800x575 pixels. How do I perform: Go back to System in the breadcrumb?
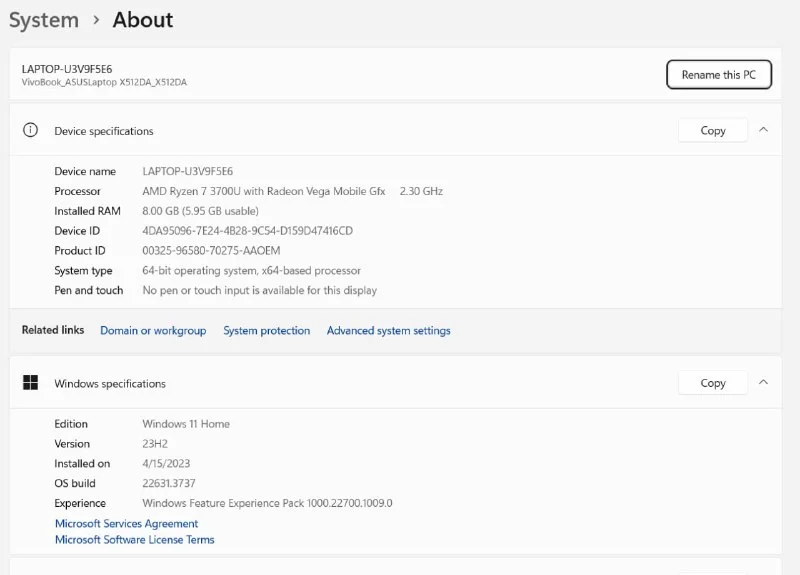pos(43,20)
